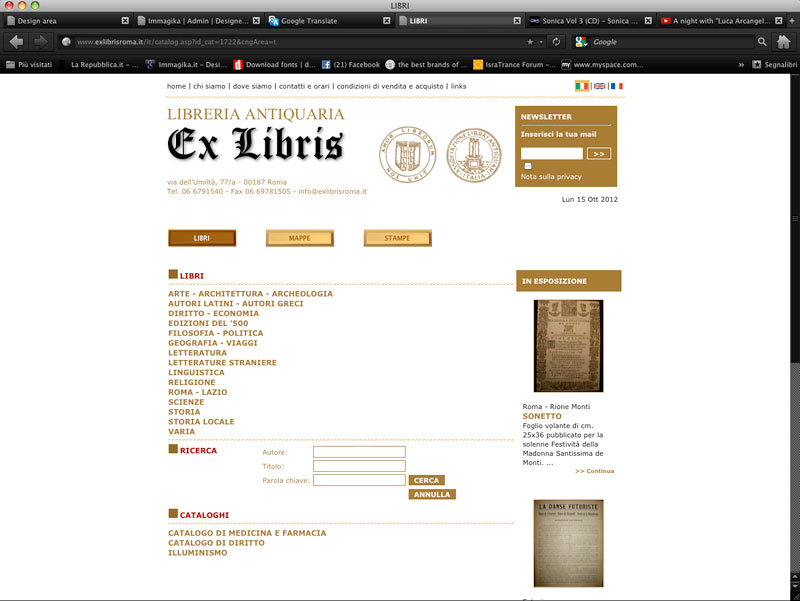Click the browser address bar URL

(x=177, y=42)
